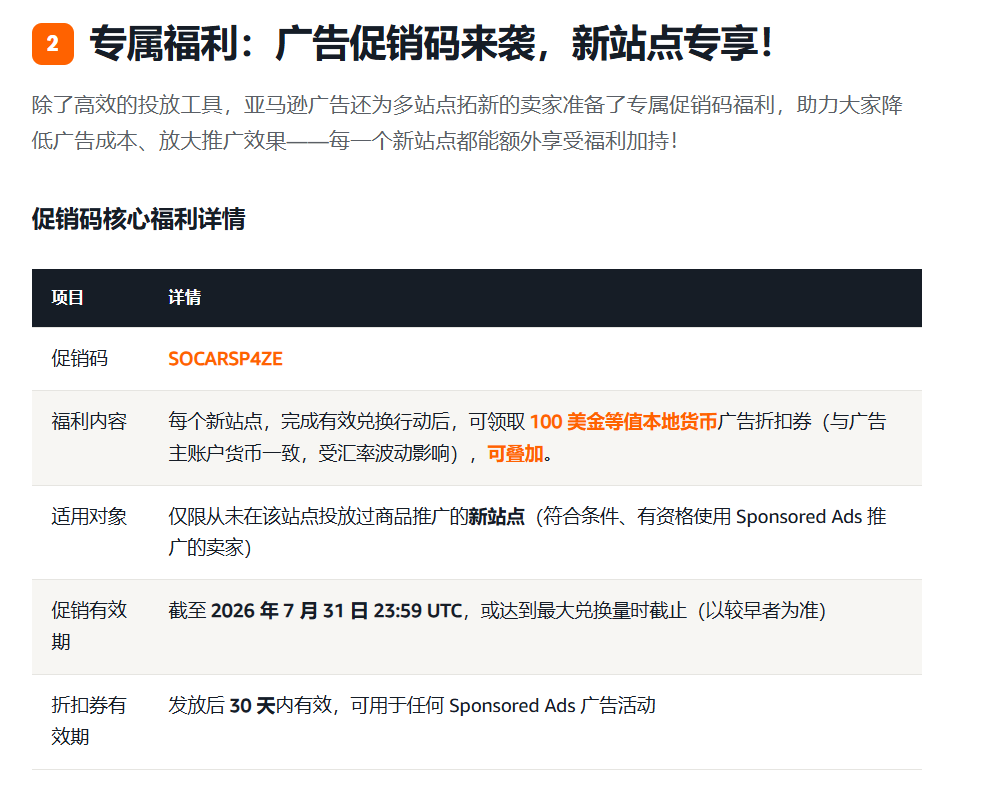Click the row label "折扣券有效期"
The height and width of the screenshot is (786, 993).
click(x=89, y=721)
